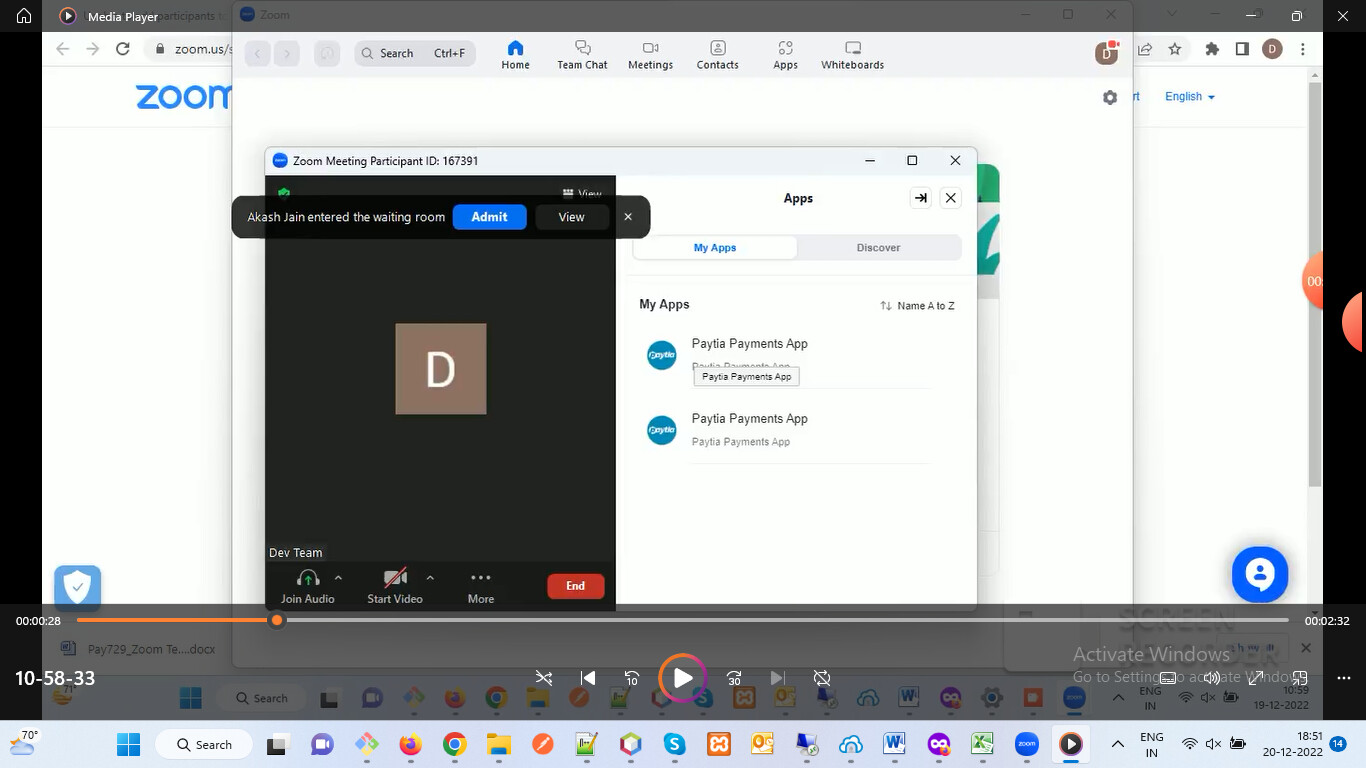1366x768 pixels.
Task: Play the video in Media Player
Action: 682,678
